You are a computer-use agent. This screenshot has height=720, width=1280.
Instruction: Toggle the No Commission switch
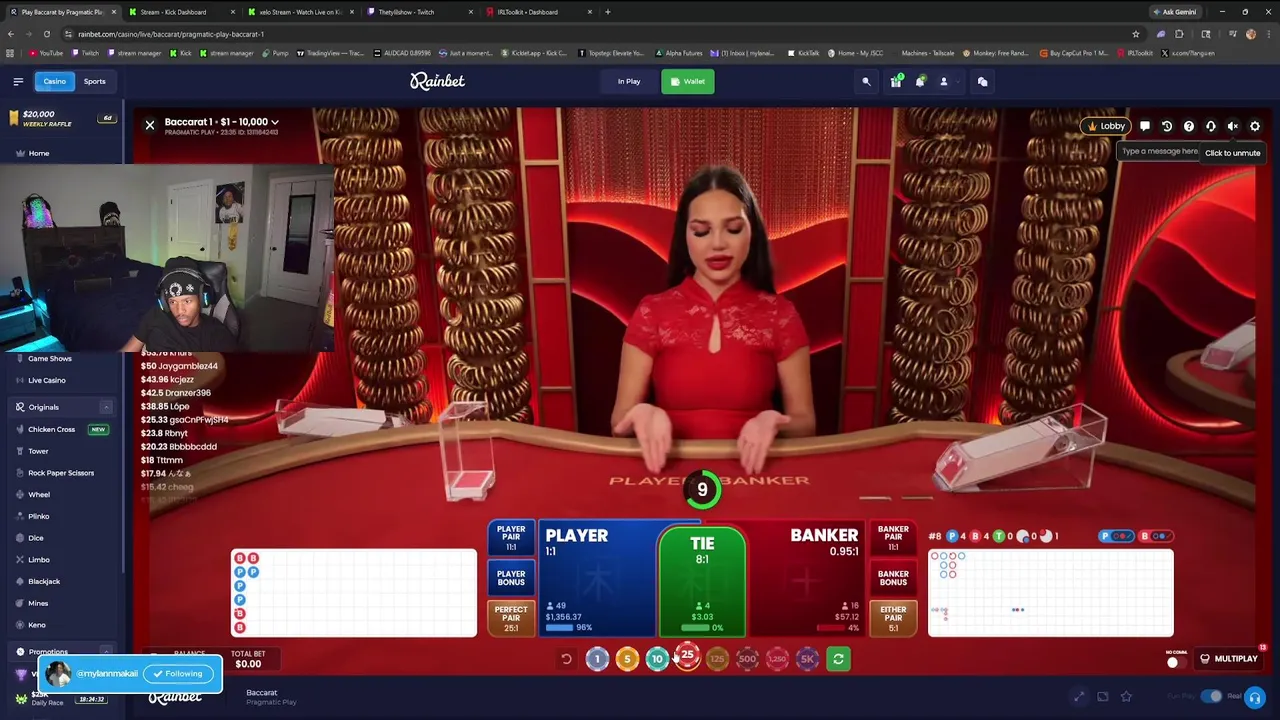coord(1175,661)
